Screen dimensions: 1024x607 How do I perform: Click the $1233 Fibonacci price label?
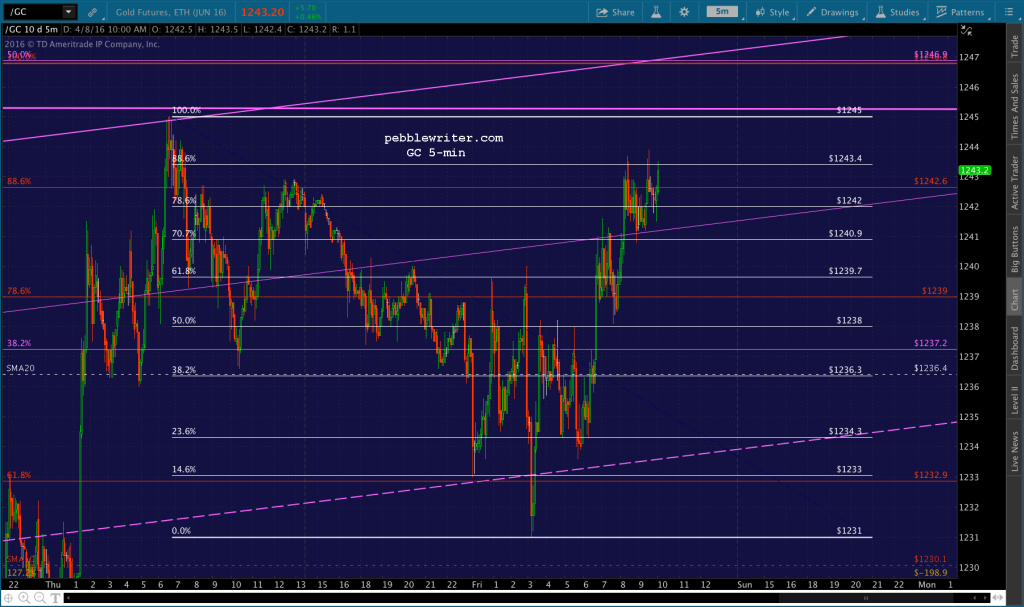[x=849, y=469]
